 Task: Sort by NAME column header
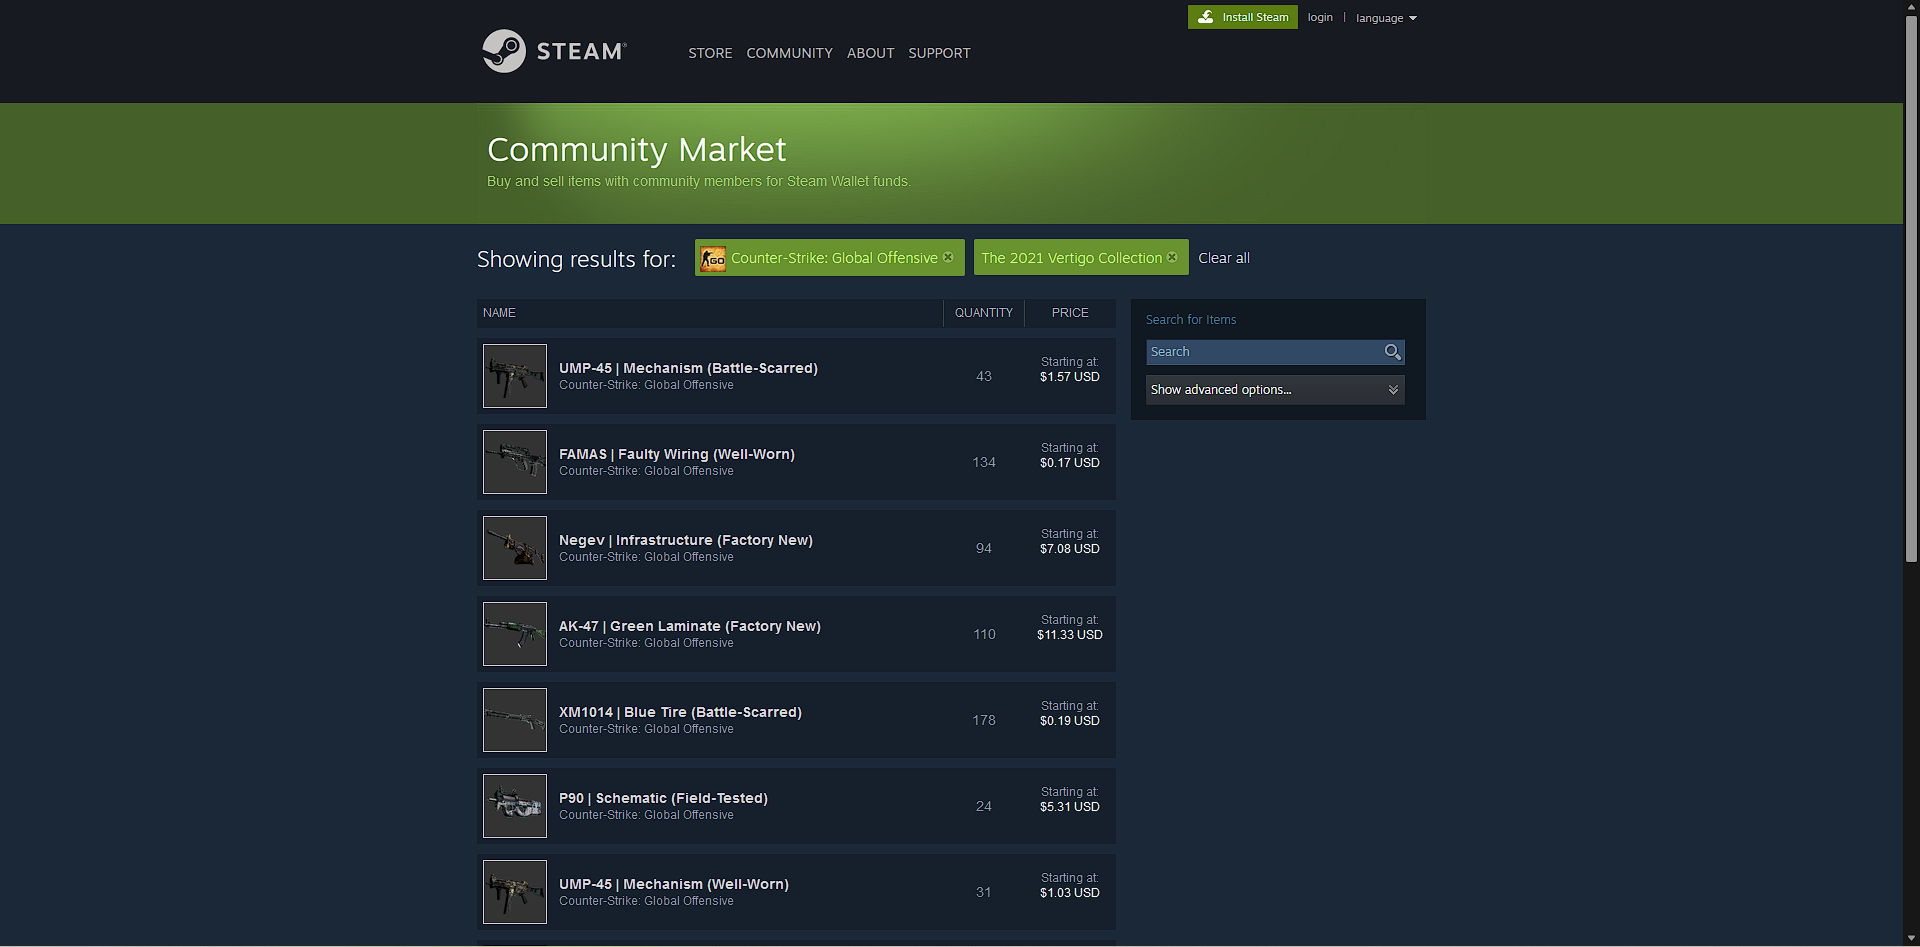point(709,313)
